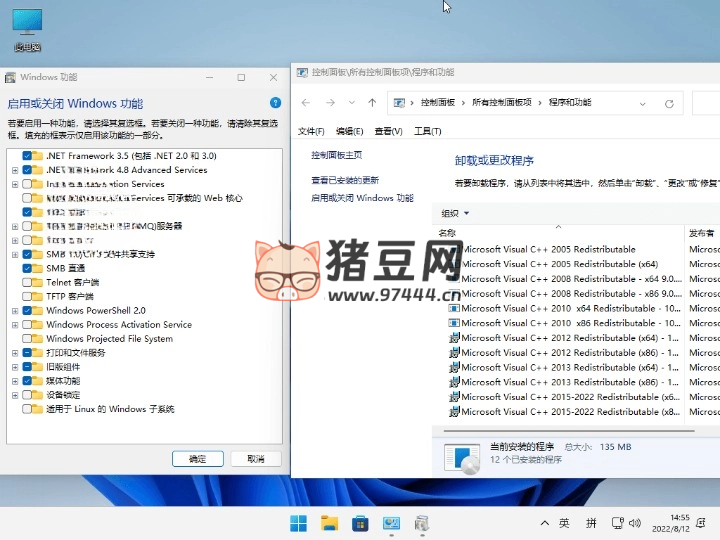Expand the .NET Framework 4.8 Advanced Services node
Viewport: 720px width, 540px height.
[15, 170]
